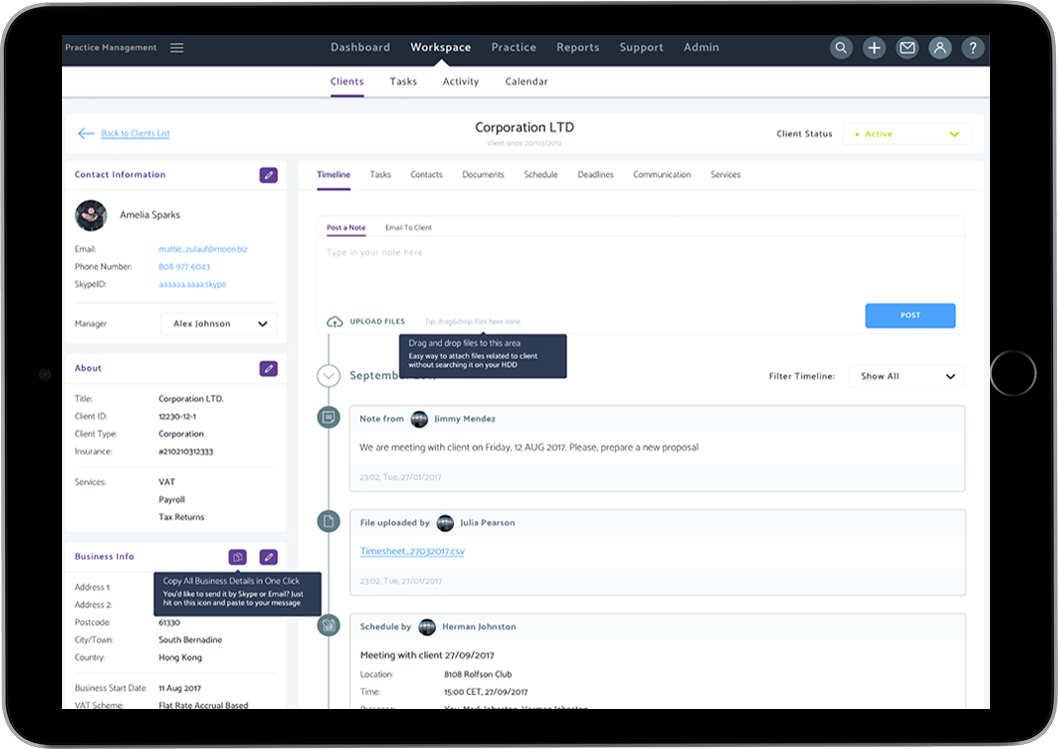Viewport: 1058px width, 749px height.
Task: Open the user profile icon
Action: 939,48
